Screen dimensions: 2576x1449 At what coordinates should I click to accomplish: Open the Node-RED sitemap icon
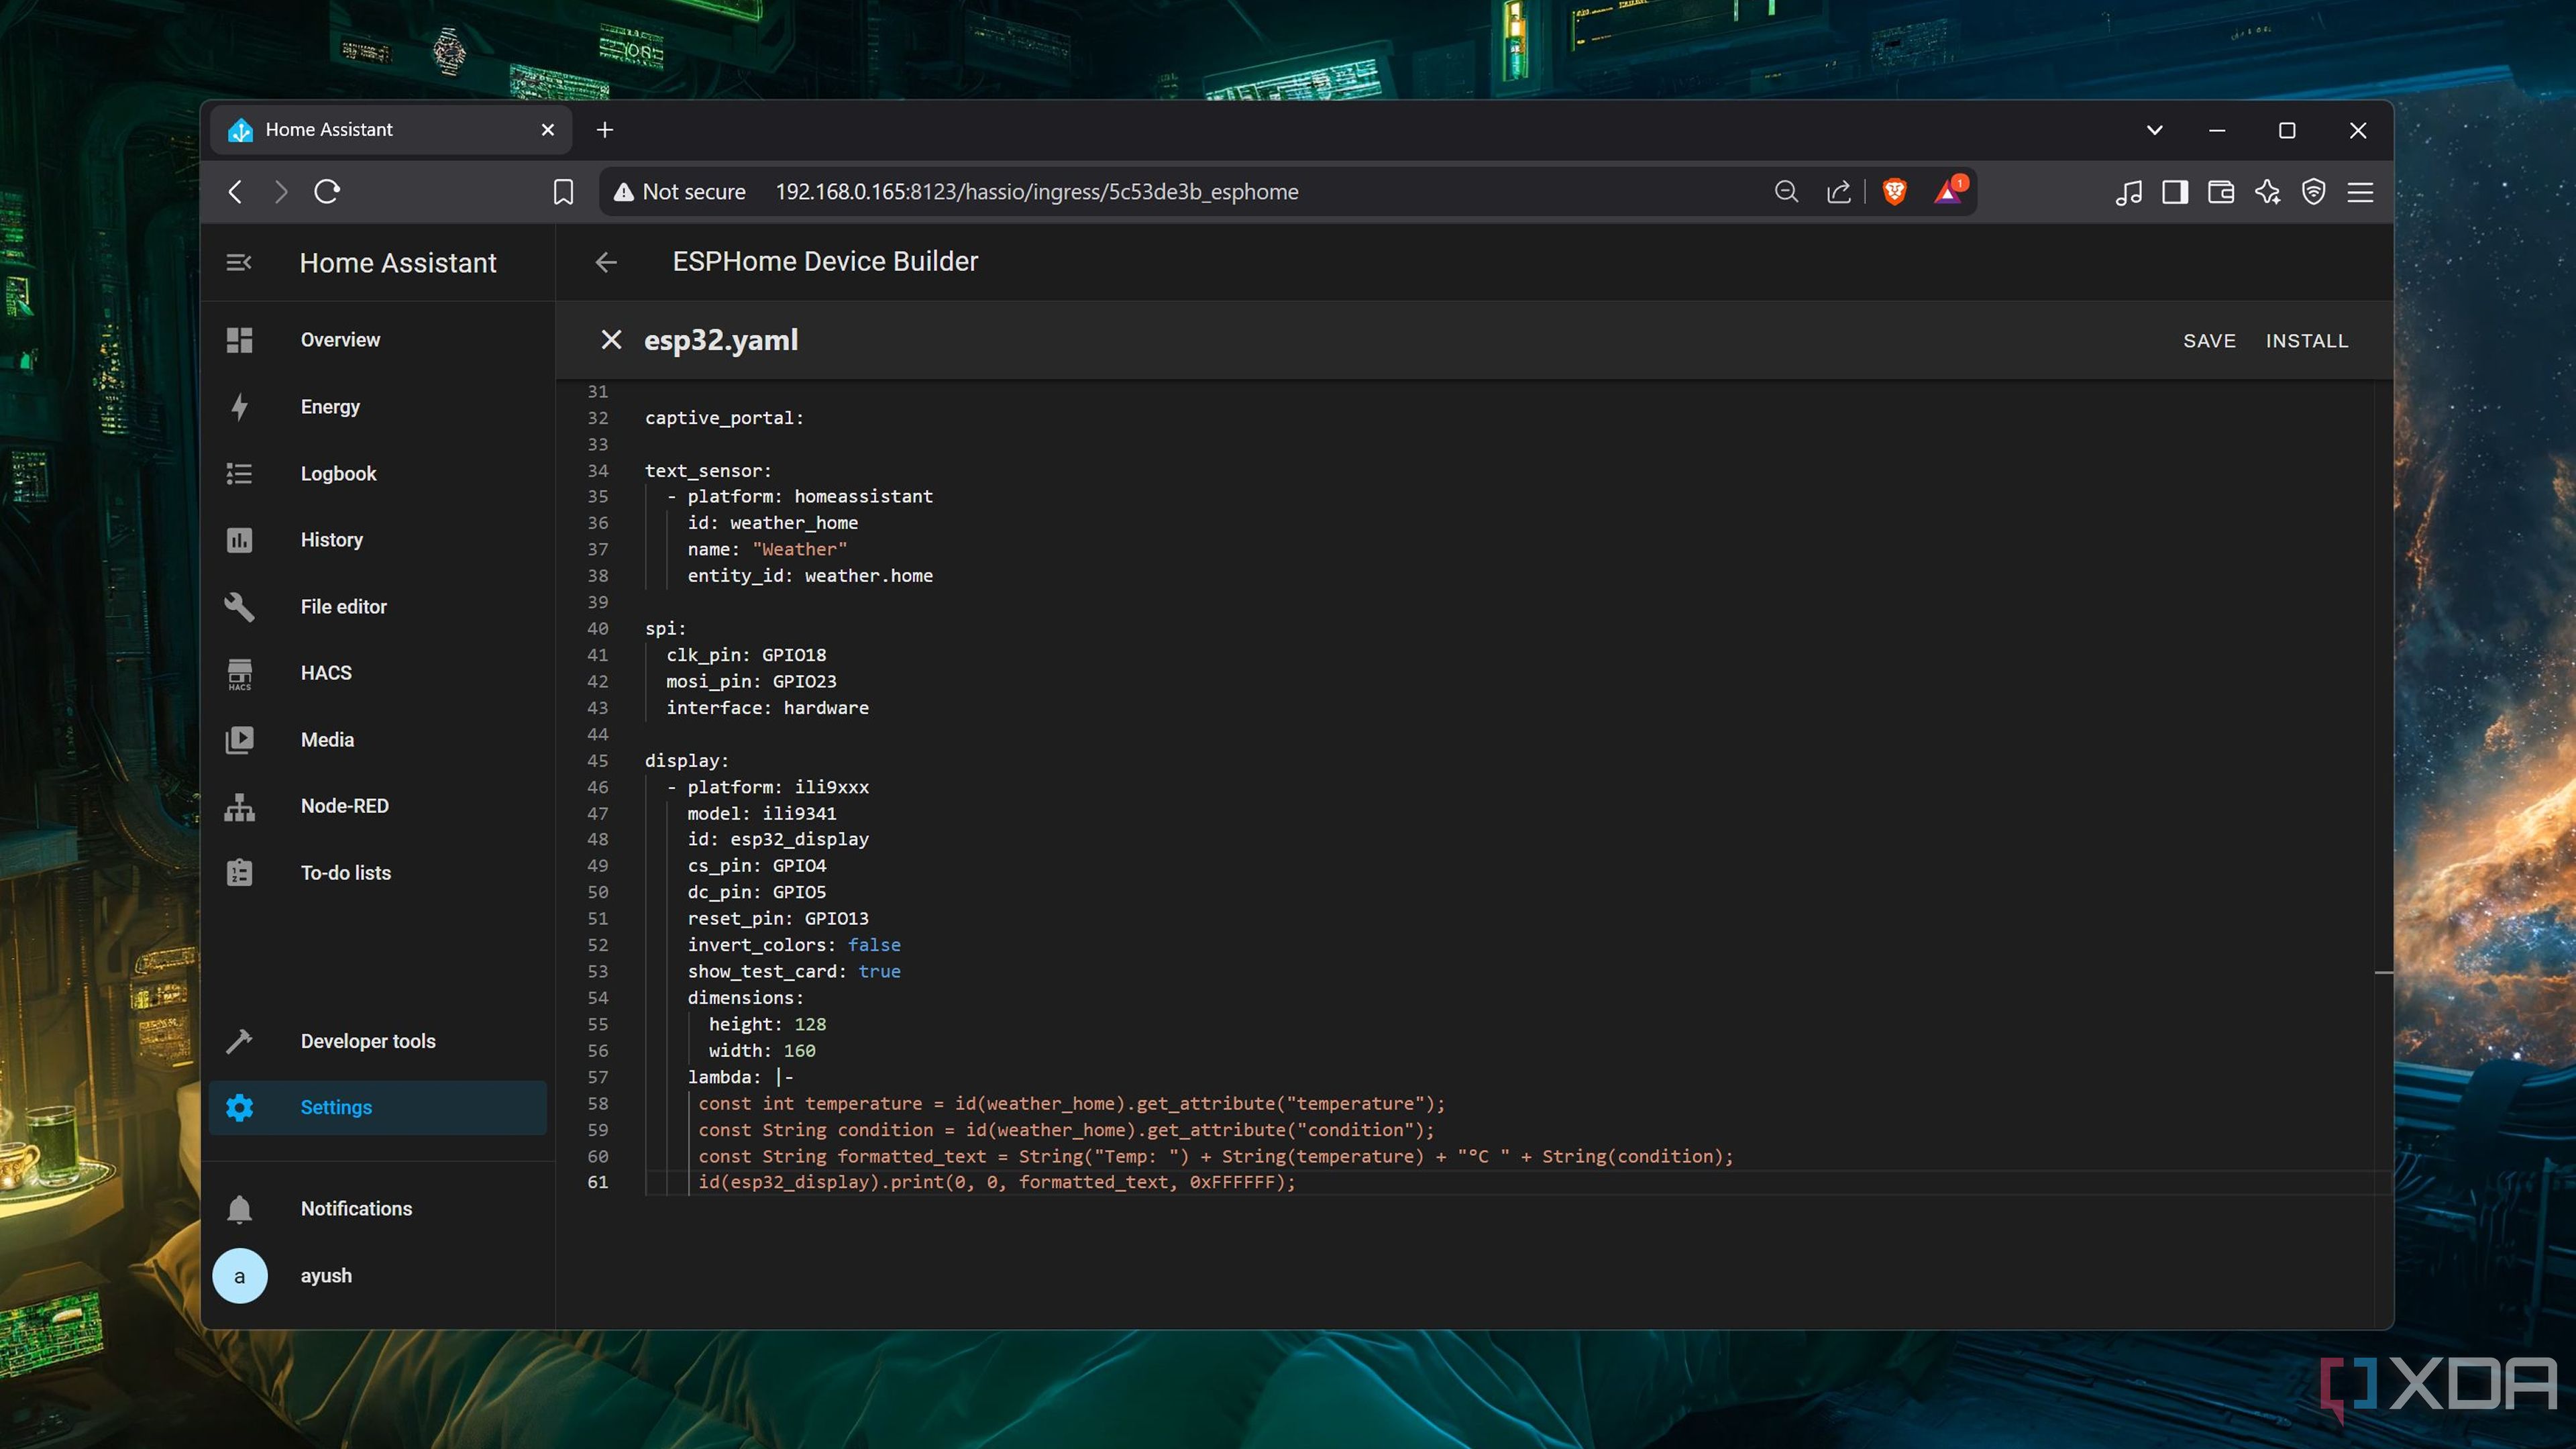coord(239,807)
